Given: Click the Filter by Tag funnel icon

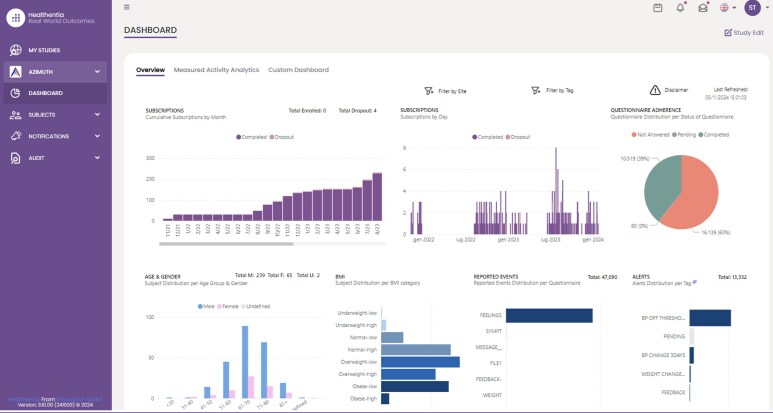Looking at the screenshot, I should [536, 90].
